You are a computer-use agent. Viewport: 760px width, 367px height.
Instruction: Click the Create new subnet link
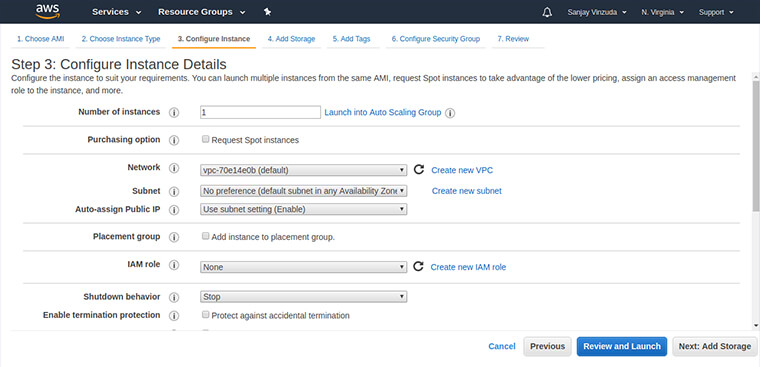coord(467,191)
